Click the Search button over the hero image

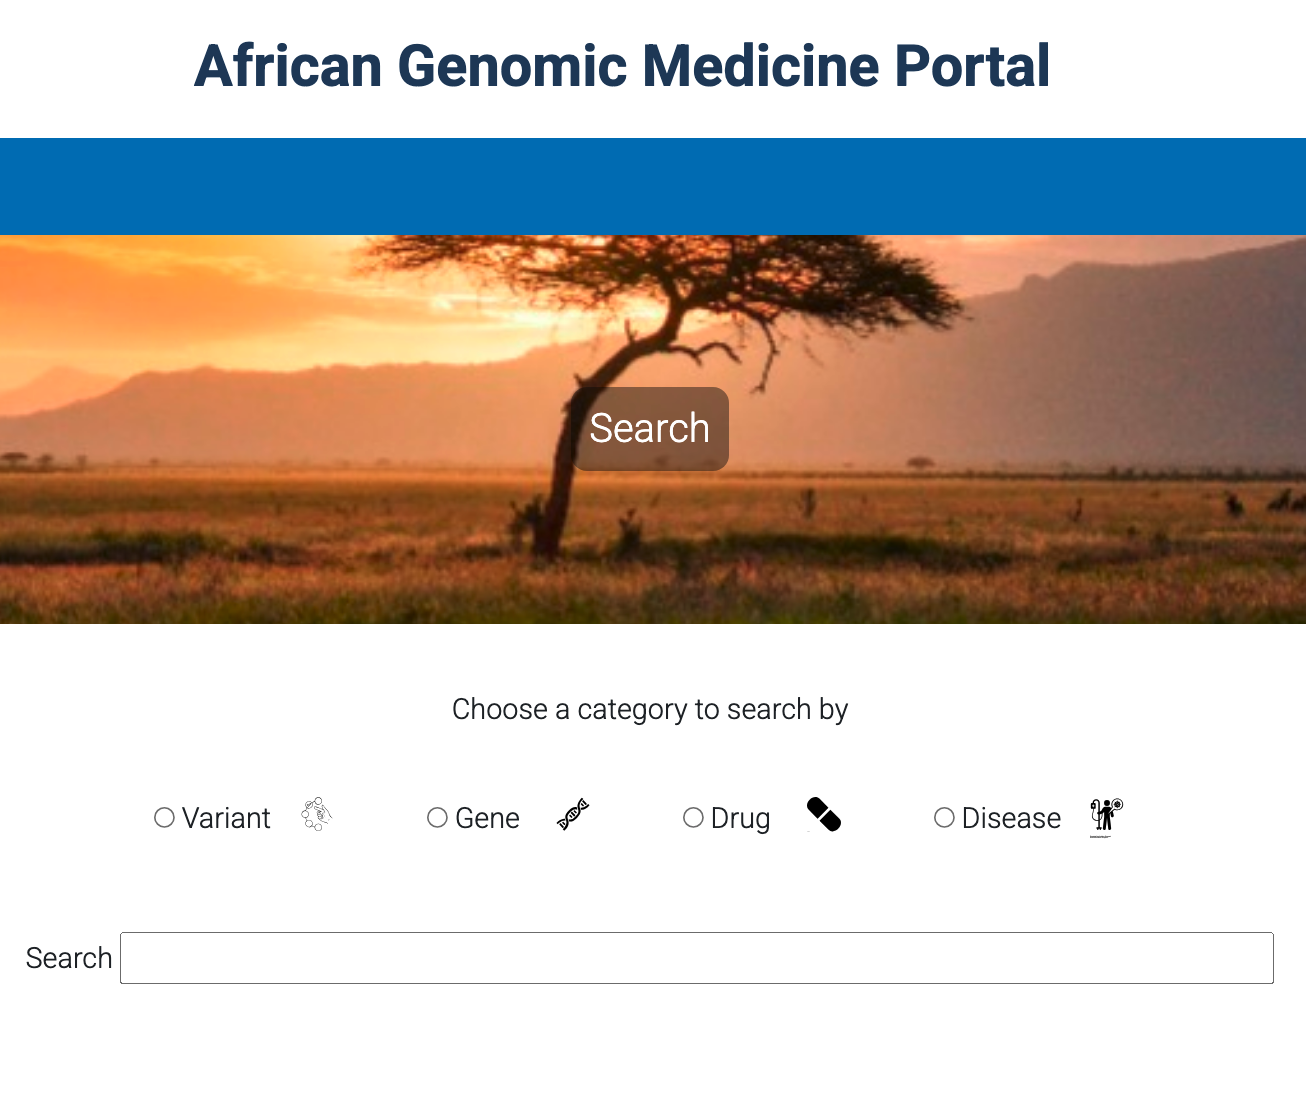[x=650, y=429]
